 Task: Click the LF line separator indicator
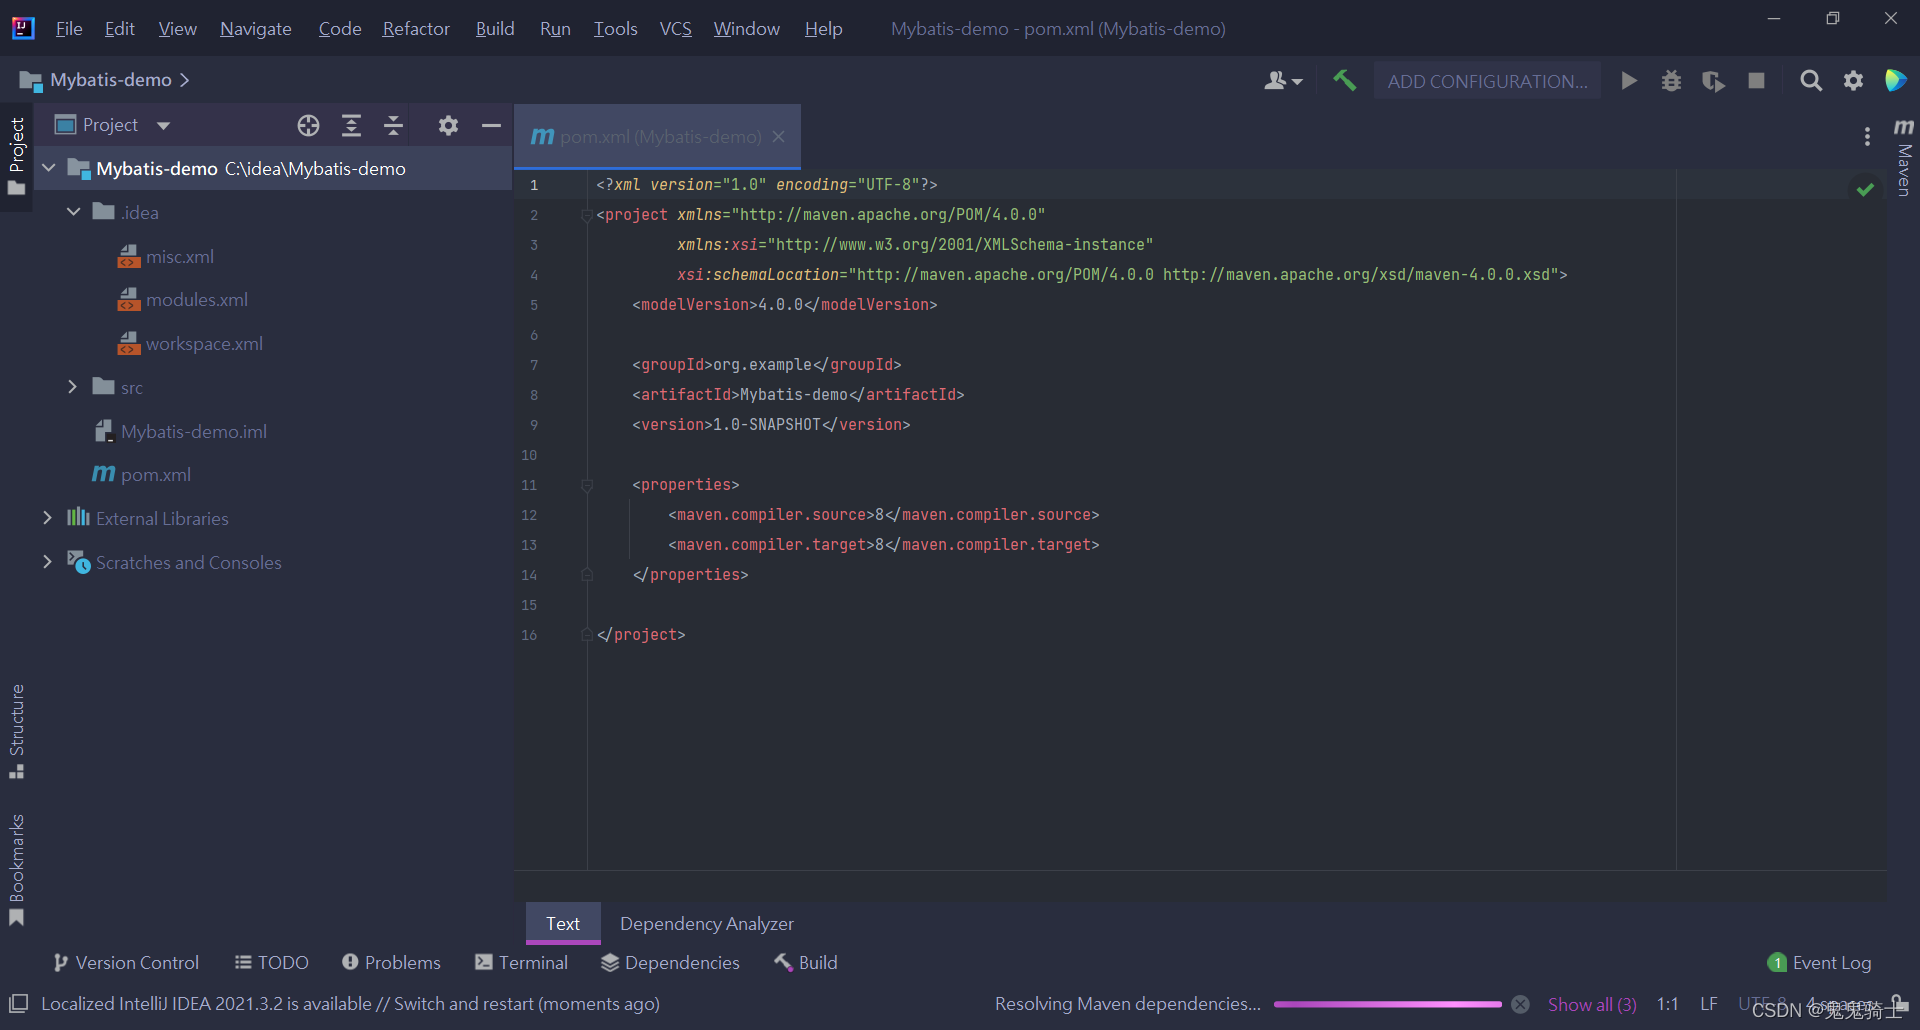[x=1709, y=1004]
